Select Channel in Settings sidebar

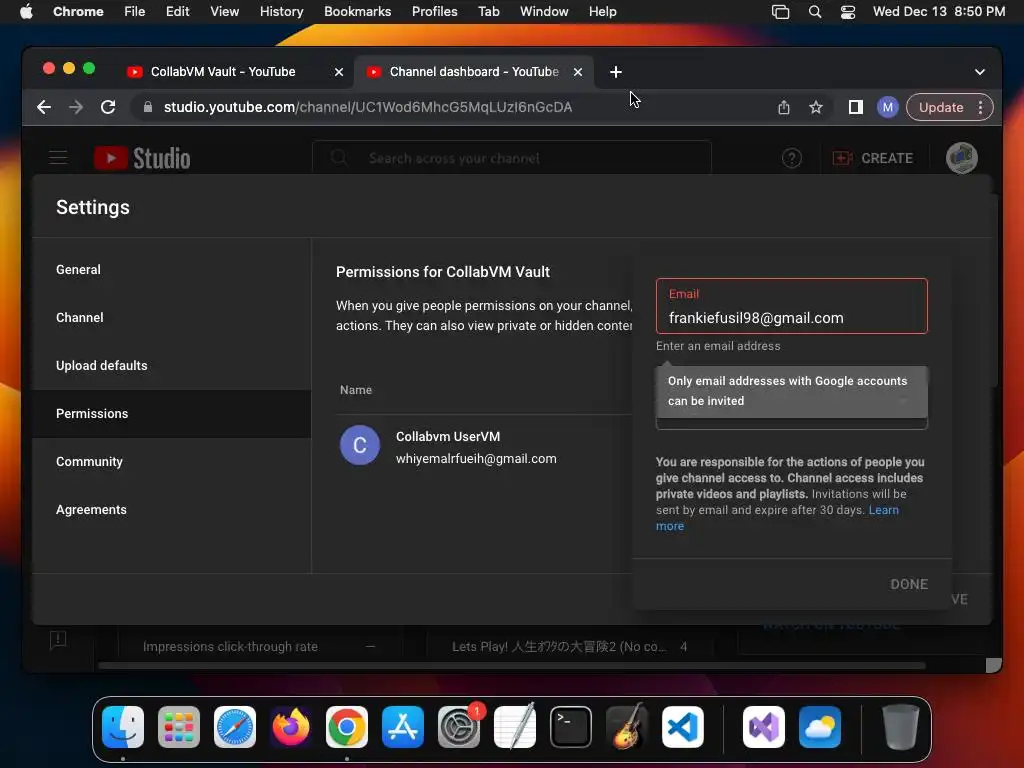point(171,317)
